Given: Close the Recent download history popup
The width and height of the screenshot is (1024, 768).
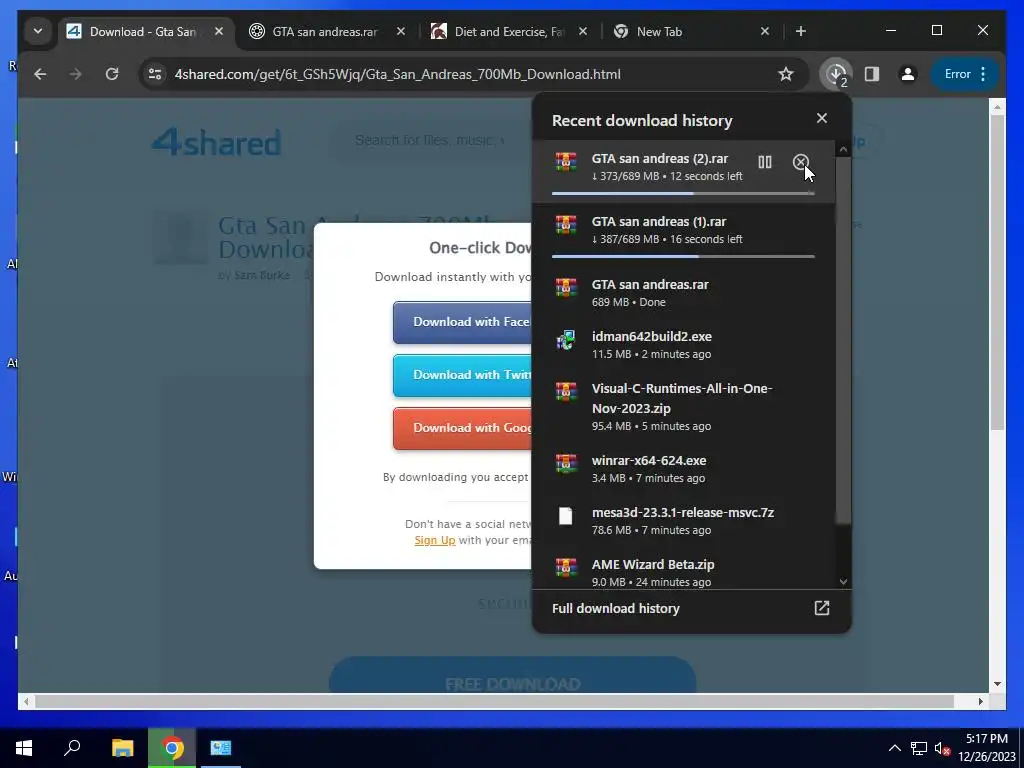Looking at the screenshot, I should tap(822, 118).
